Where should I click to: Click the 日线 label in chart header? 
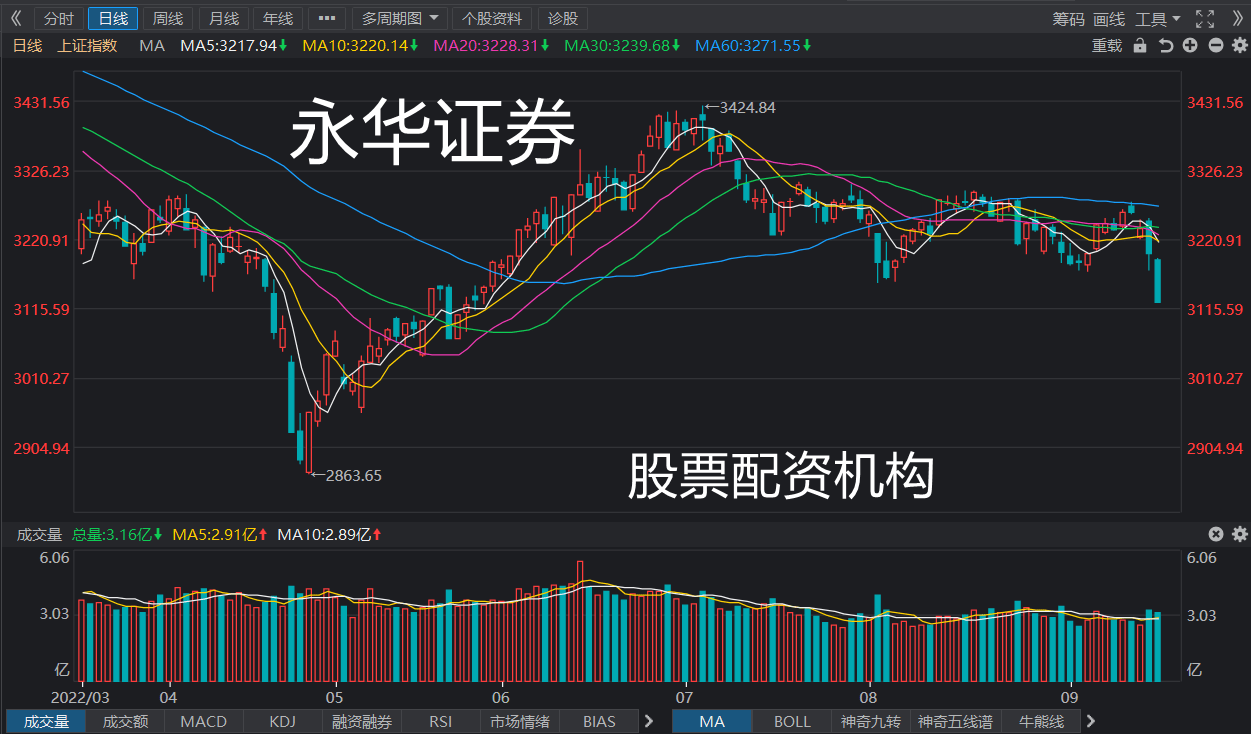pyautogui.click(x=27, y=45)
